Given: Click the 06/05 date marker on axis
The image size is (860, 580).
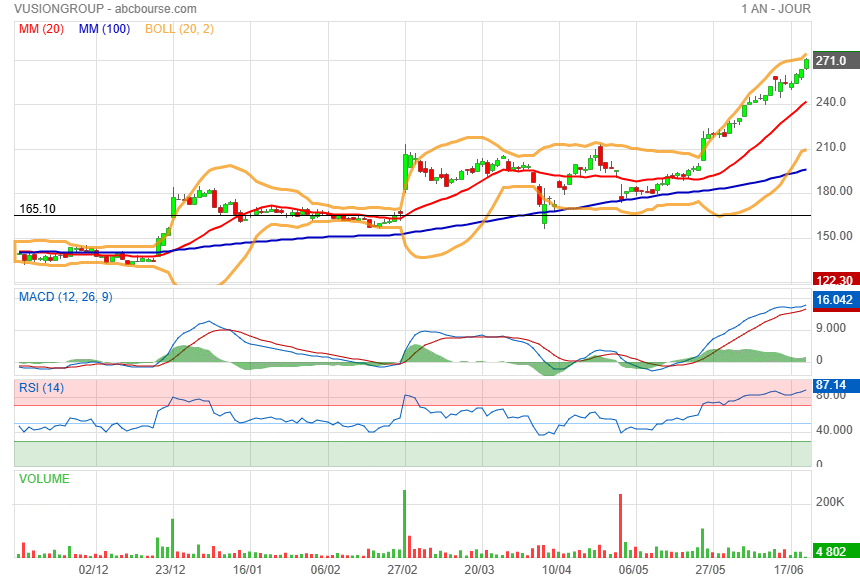Looking at the screenshot, I should 632,569.
